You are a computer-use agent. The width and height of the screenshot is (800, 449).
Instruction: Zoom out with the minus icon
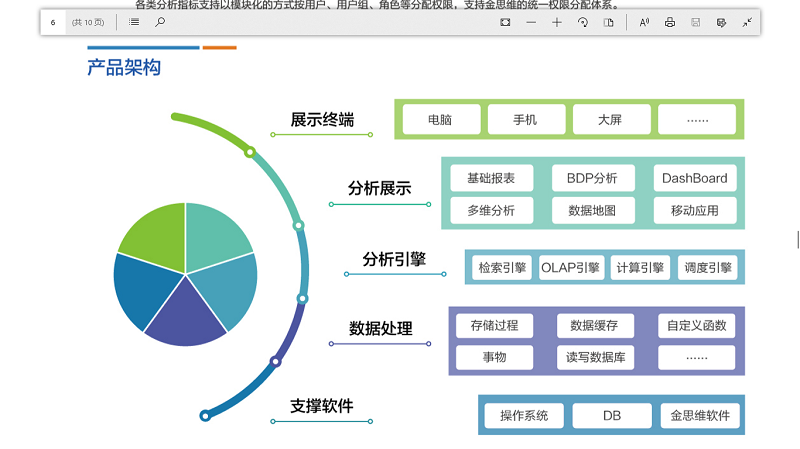(531, 22)
